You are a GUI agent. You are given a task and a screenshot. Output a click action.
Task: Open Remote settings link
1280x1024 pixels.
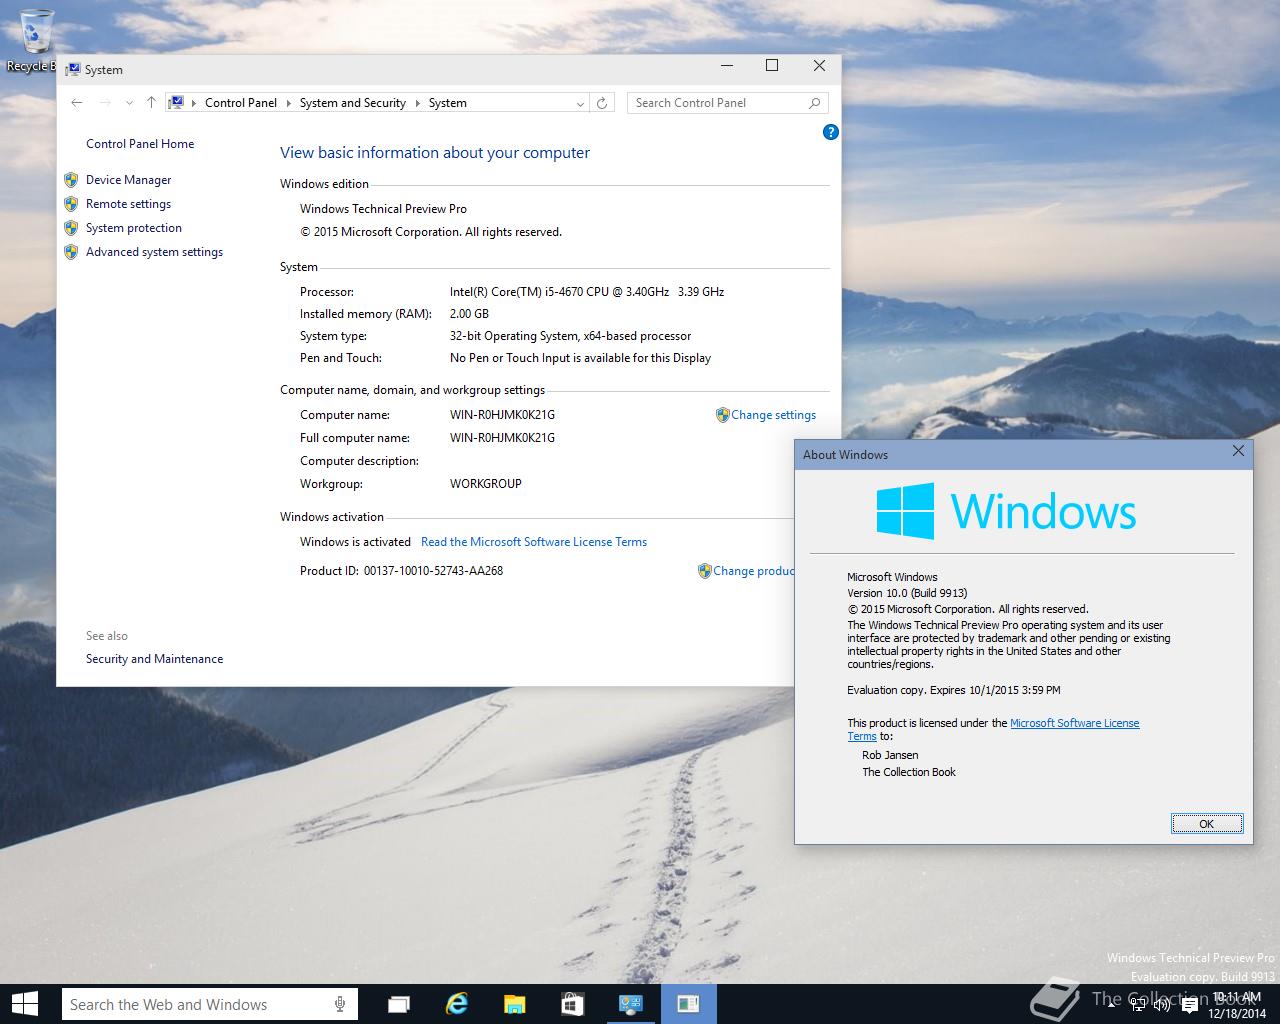point(128,204)
